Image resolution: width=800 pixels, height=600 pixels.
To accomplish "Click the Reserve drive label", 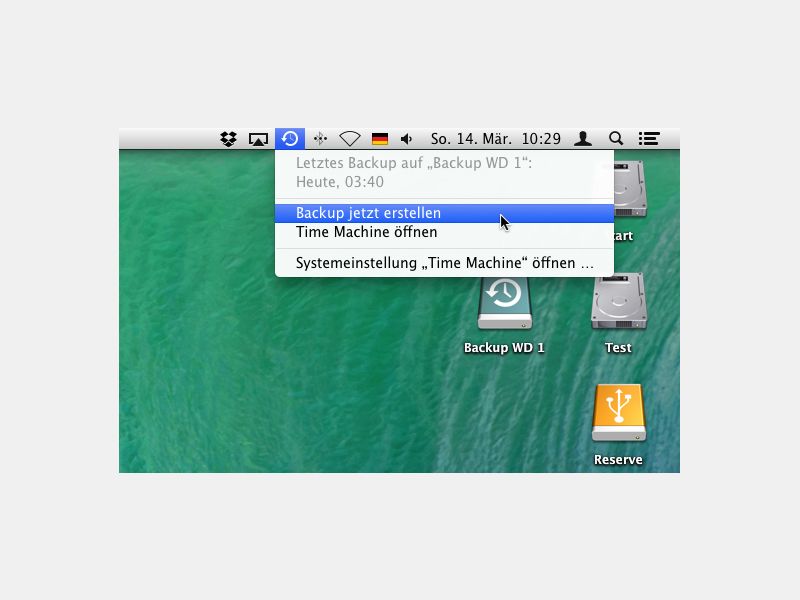I will (x=618, y=460).
